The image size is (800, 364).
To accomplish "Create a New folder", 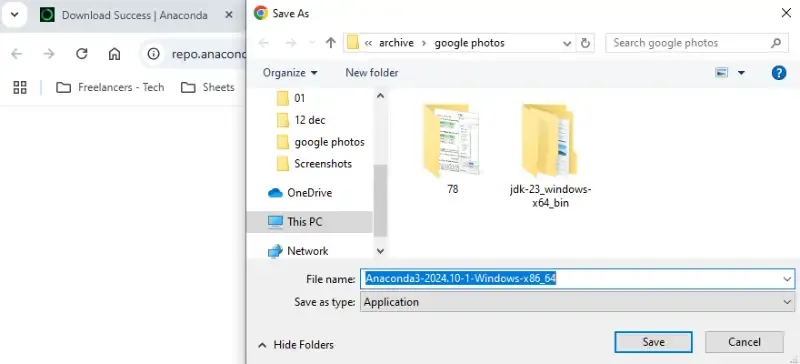I will pyautogui.click(x=371, y=73).
